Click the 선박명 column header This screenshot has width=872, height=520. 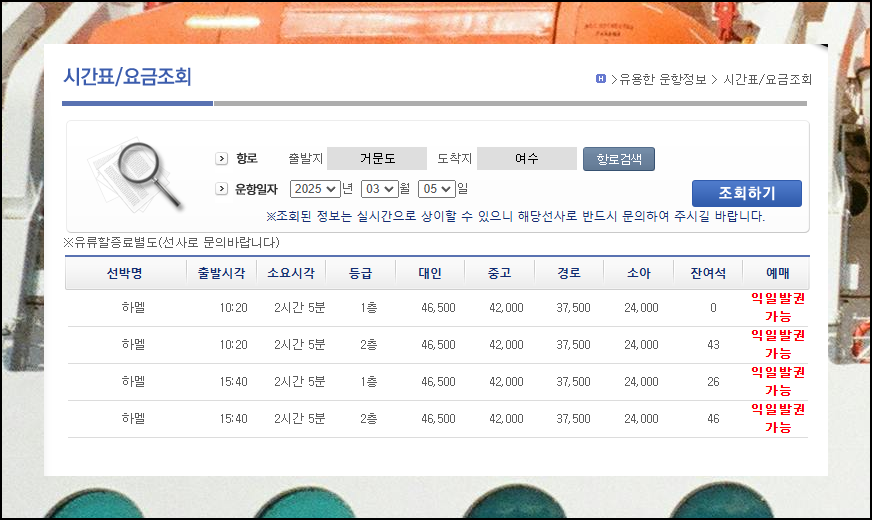pos(125,273)
